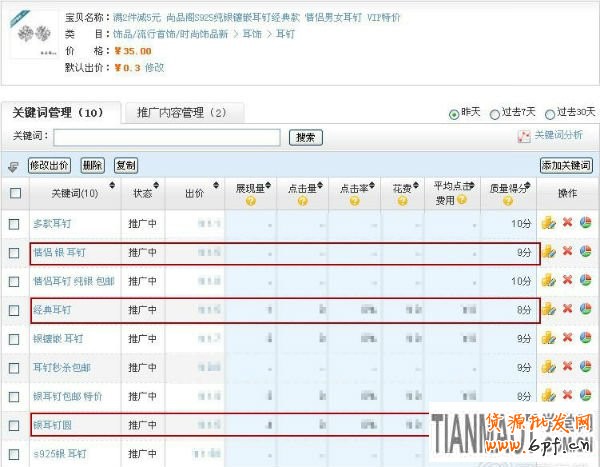This screenshot has height=467, width=600.
Task: Open the 关键词分析 link
Action: click(x=556, y=136)
